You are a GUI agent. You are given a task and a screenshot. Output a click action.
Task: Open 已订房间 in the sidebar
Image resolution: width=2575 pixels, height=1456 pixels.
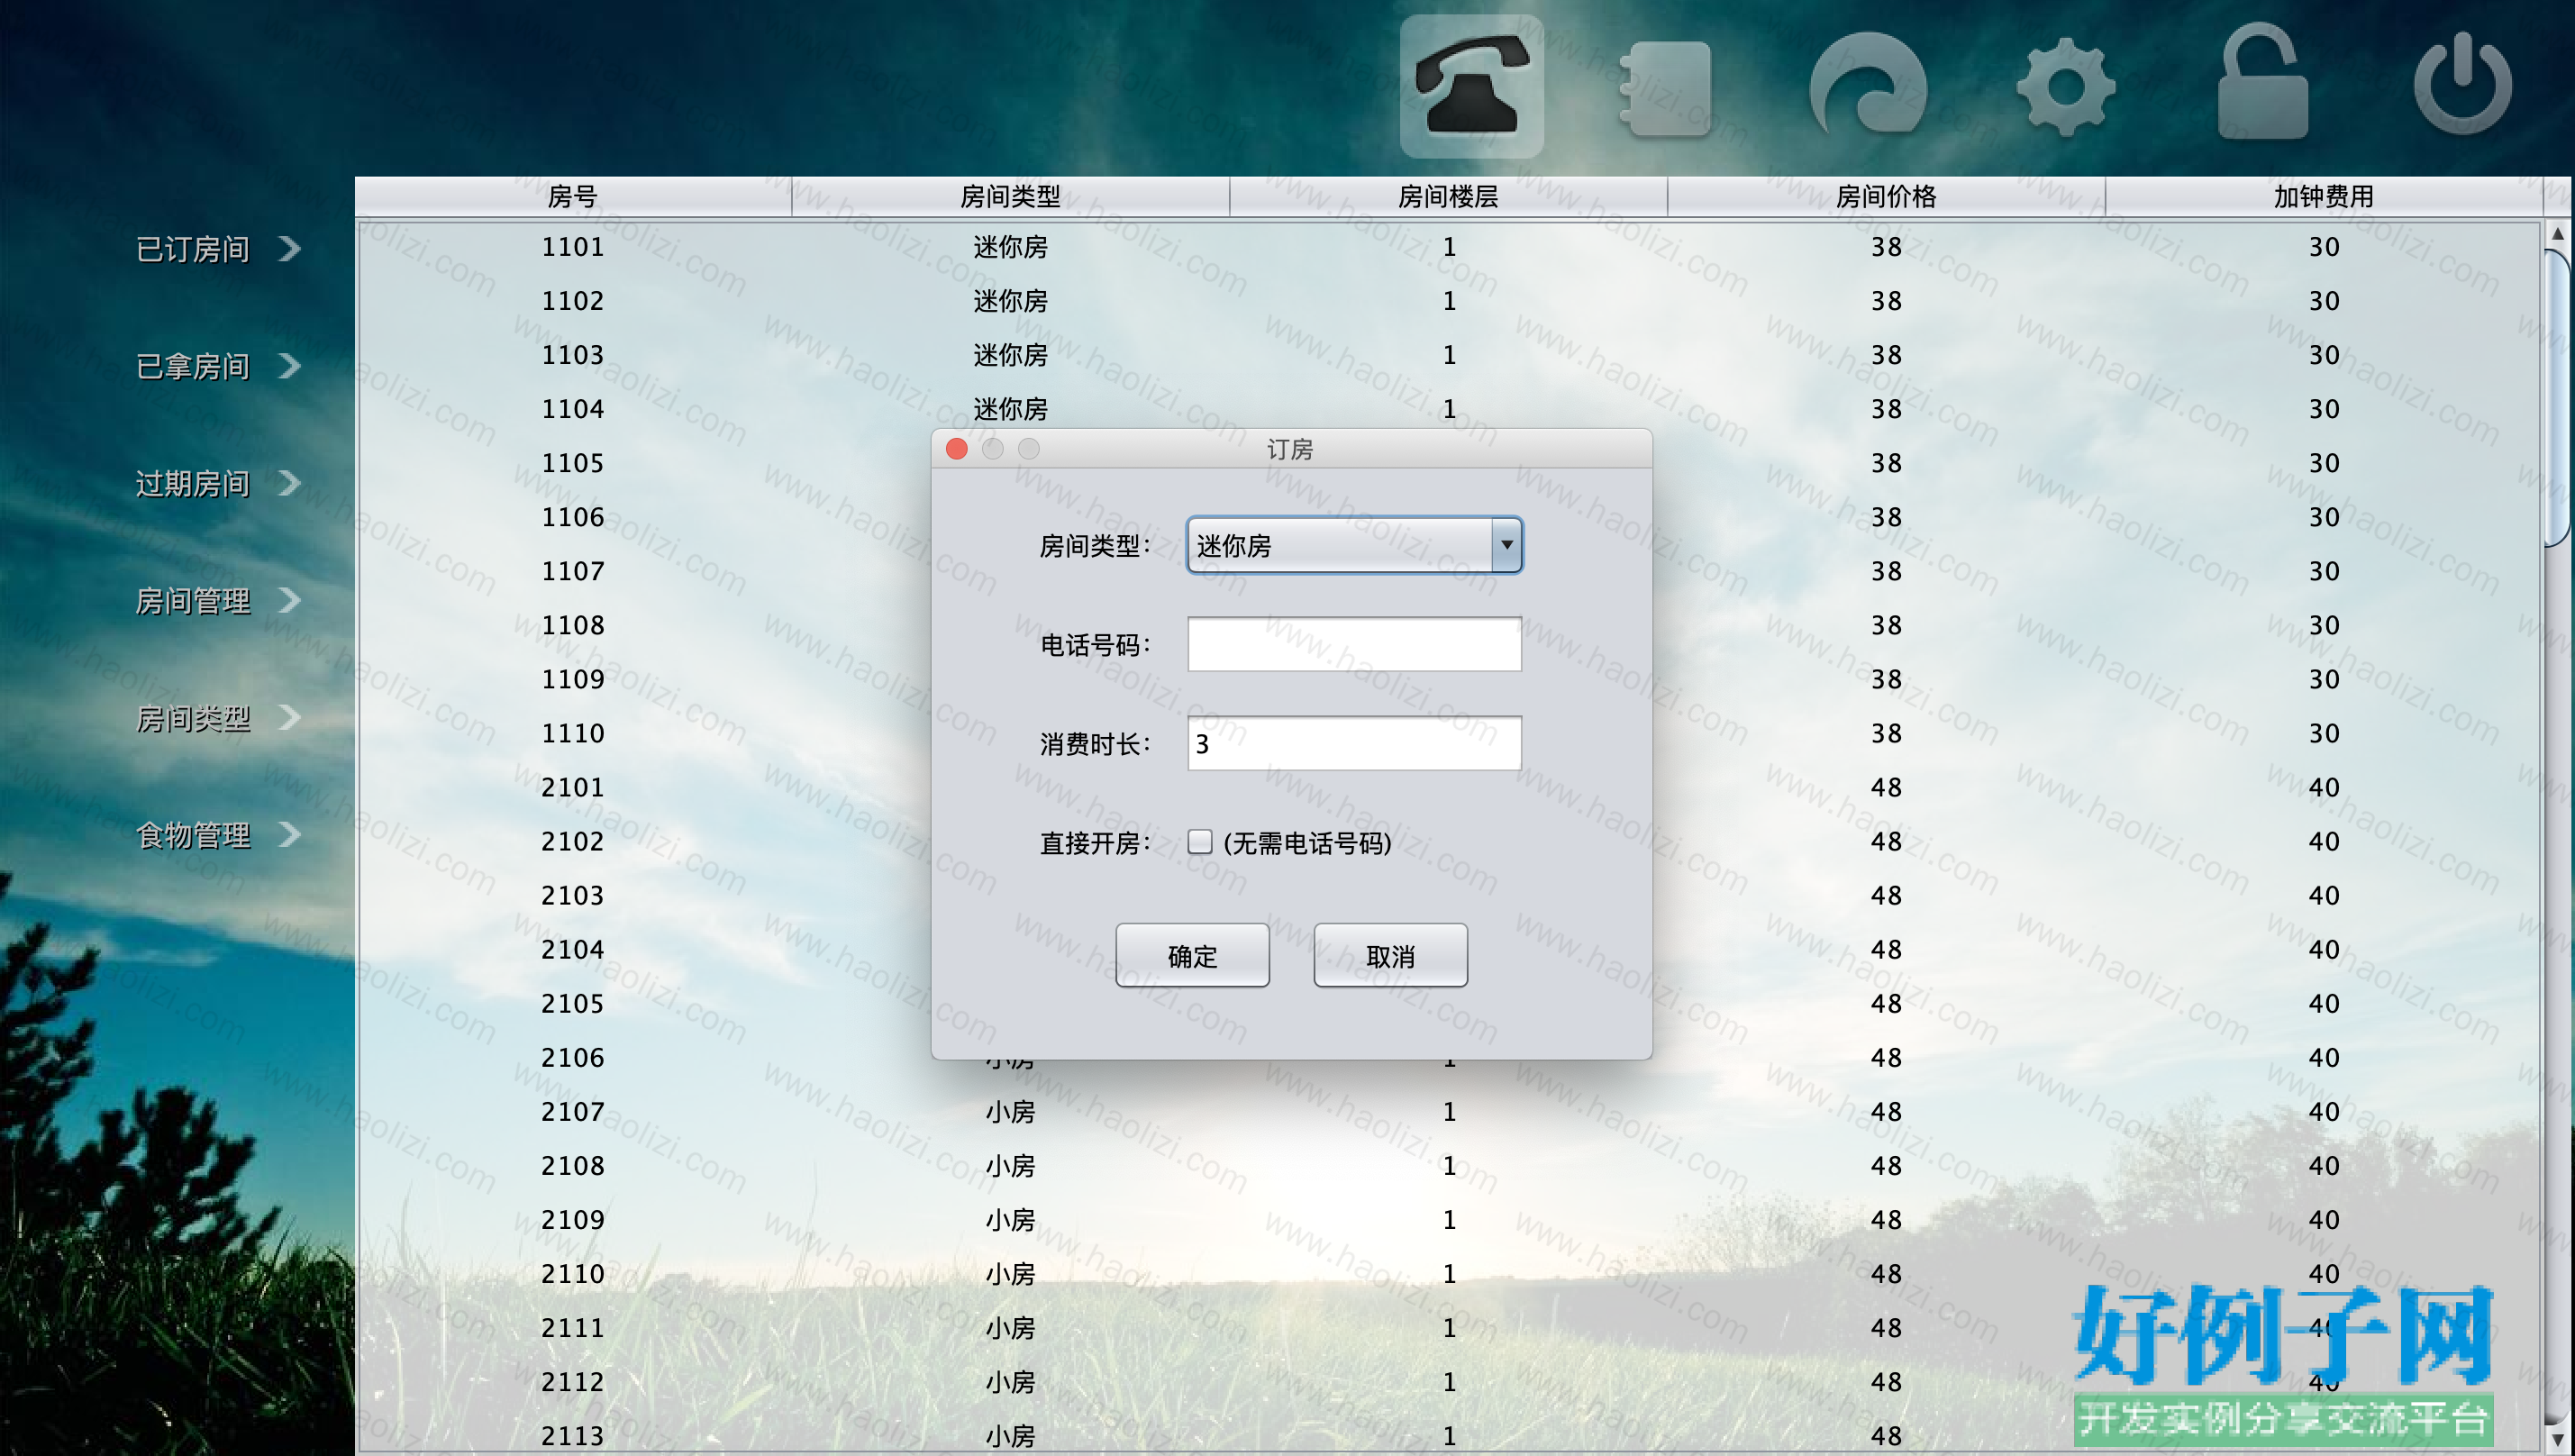193,249
